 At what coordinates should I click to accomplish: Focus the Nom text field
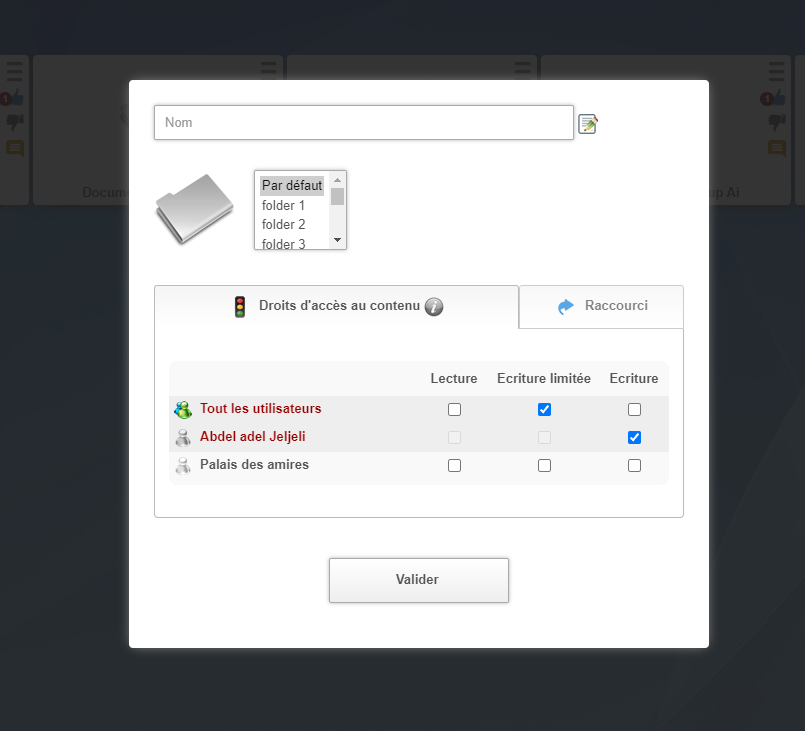click(364, 123)
